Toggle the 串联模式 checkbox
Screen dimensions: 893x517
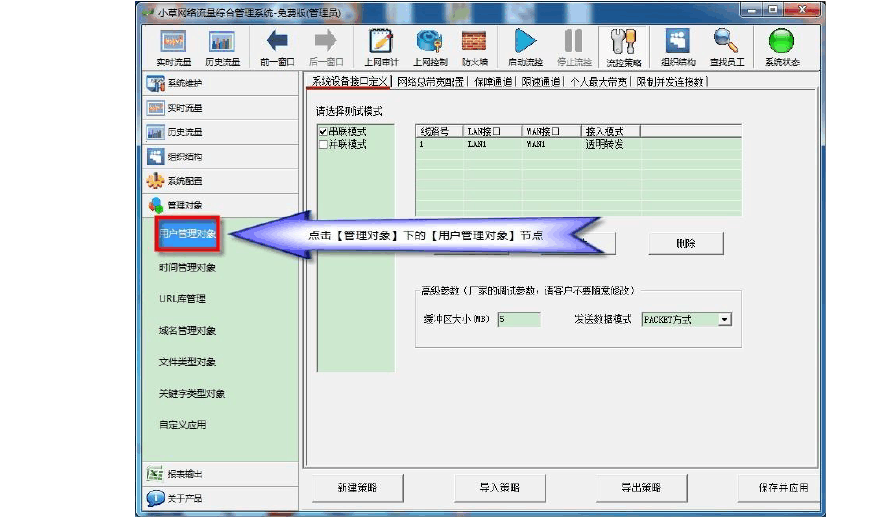[x=323, y=132]
